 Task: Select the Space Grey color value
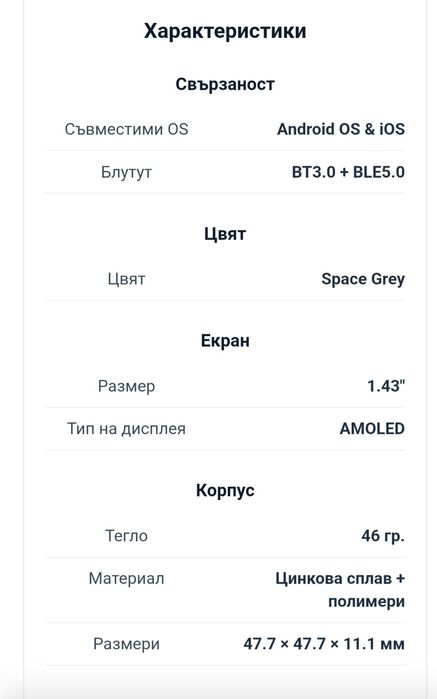[363, 280]
